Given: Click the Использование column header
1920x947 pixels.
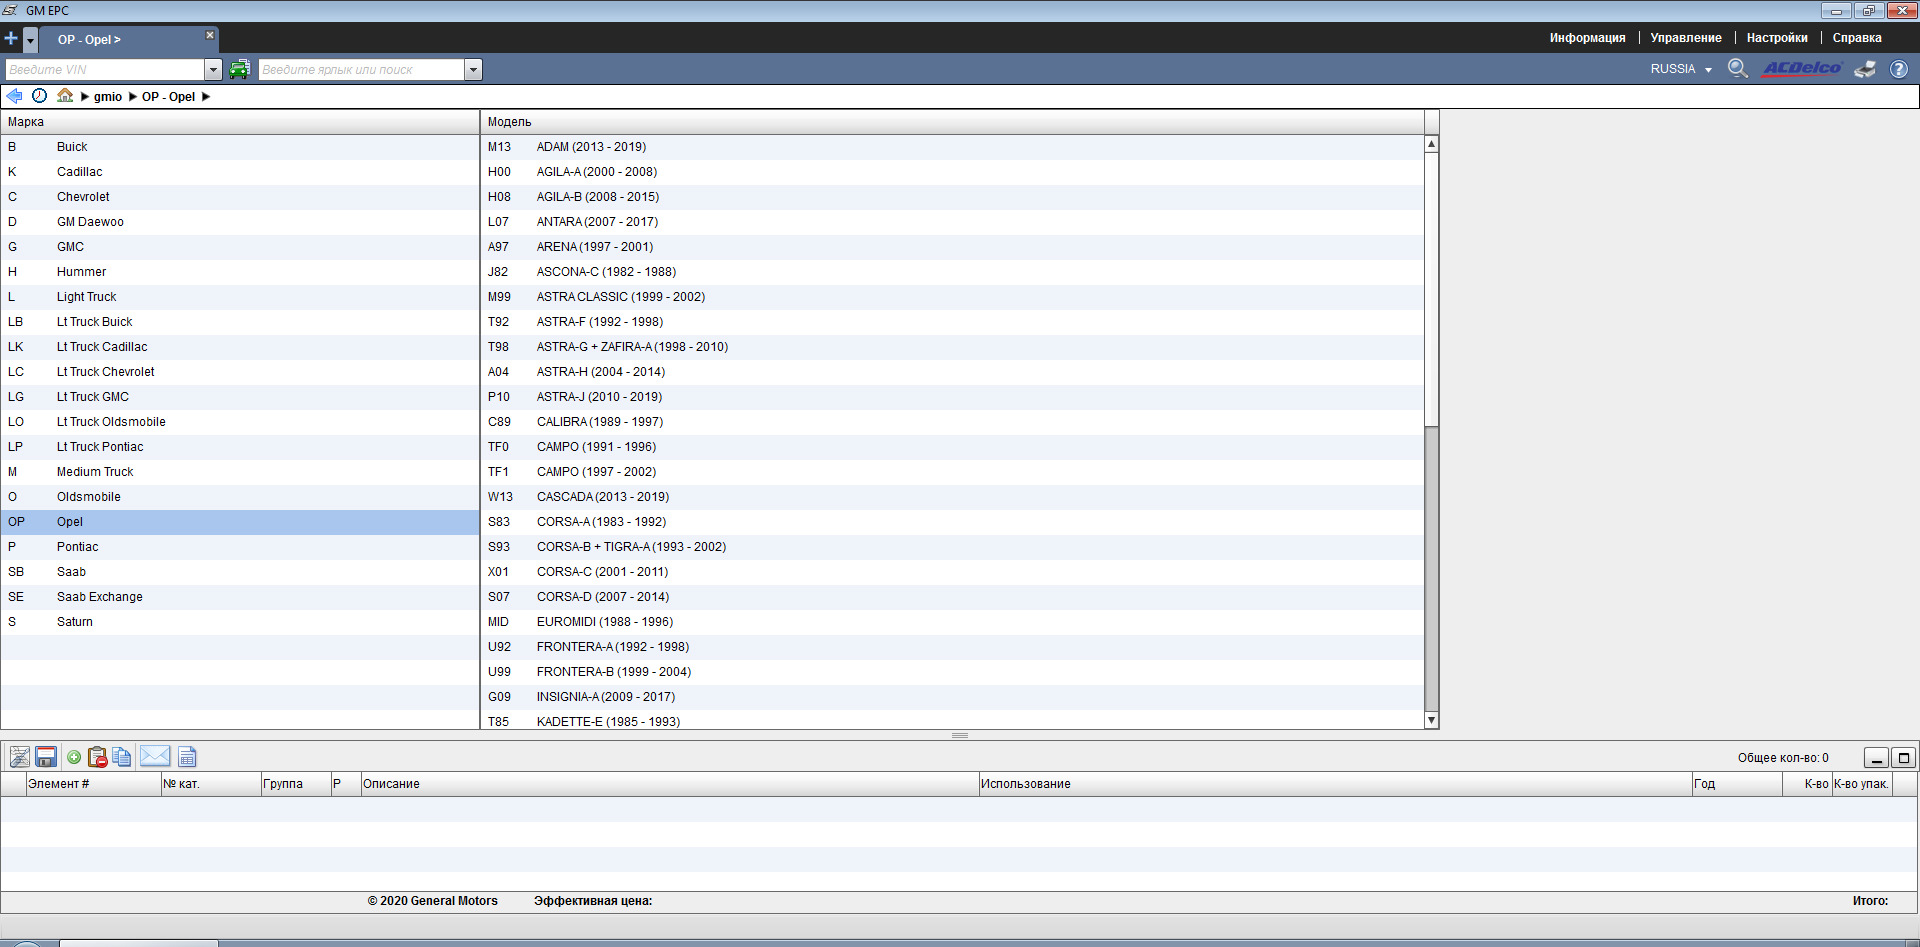Looking at the screenshot, I should click(1335, 784).
